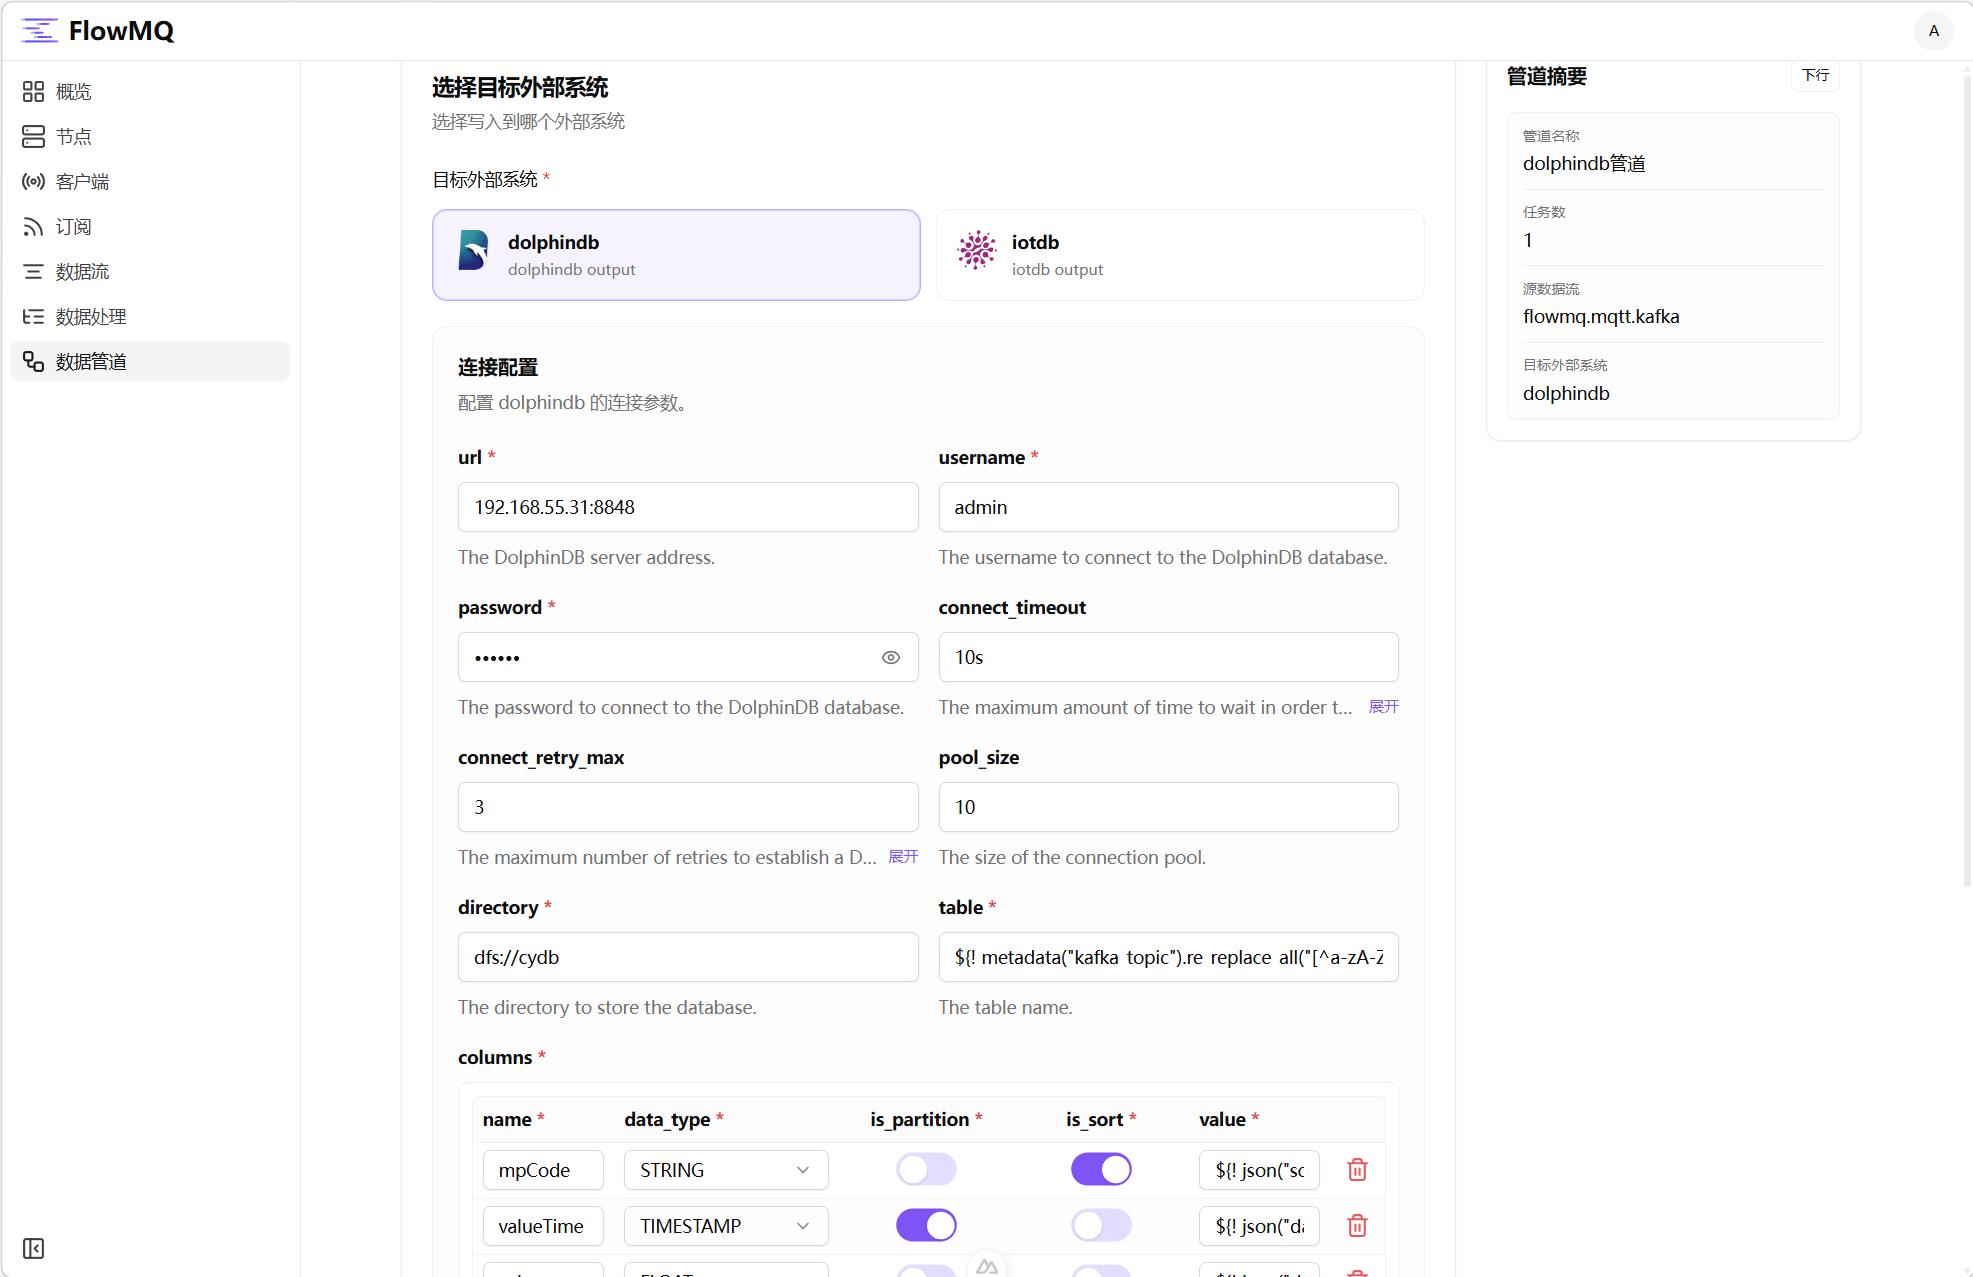
Task: Open the STRING data_type dropdown
Action: (x=725, y=1170)
